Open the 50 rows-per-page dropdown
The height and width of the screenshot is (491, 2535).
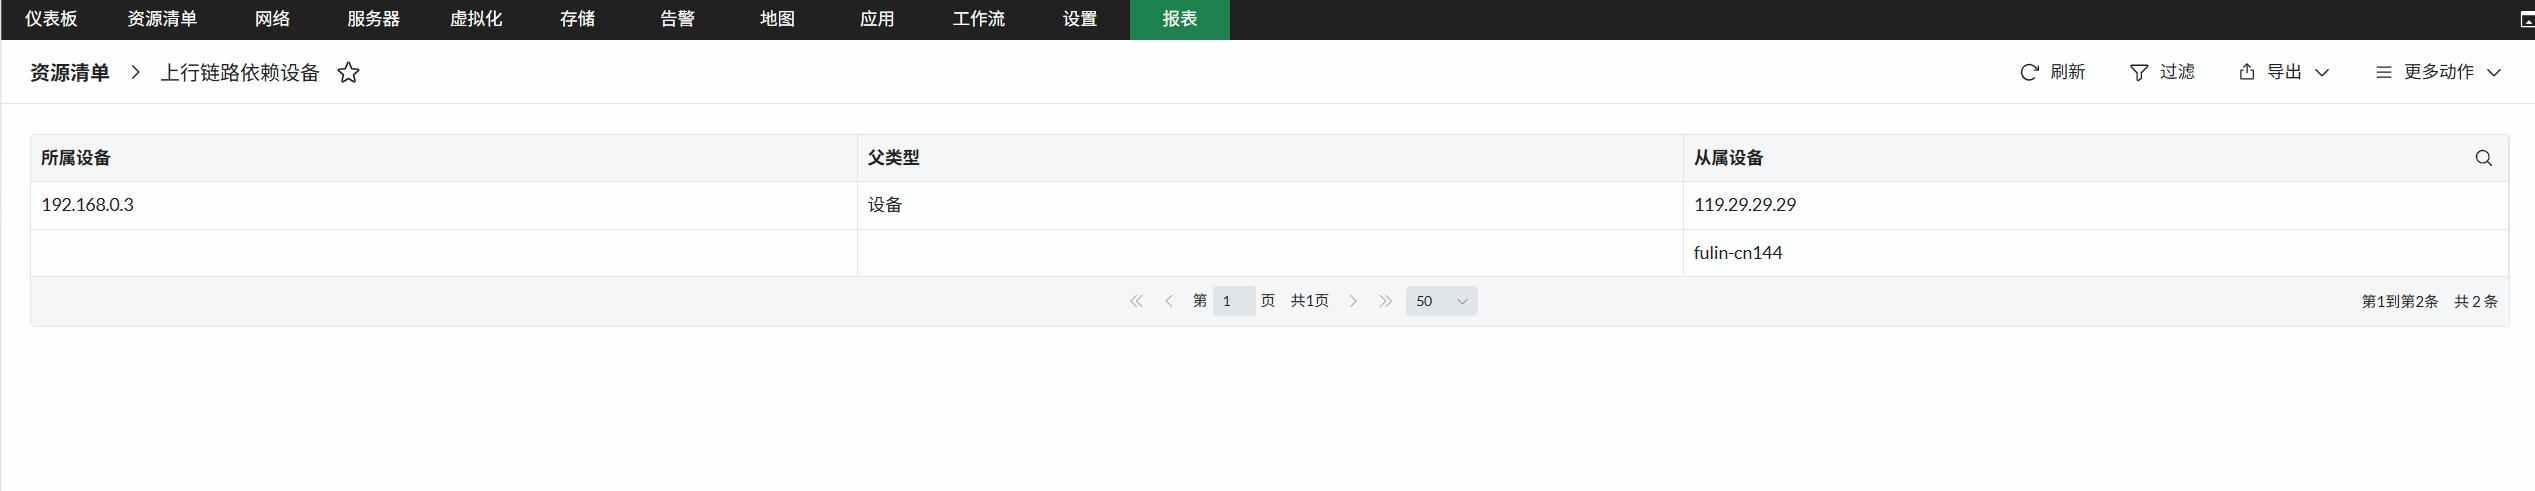tap(1441, 301)
